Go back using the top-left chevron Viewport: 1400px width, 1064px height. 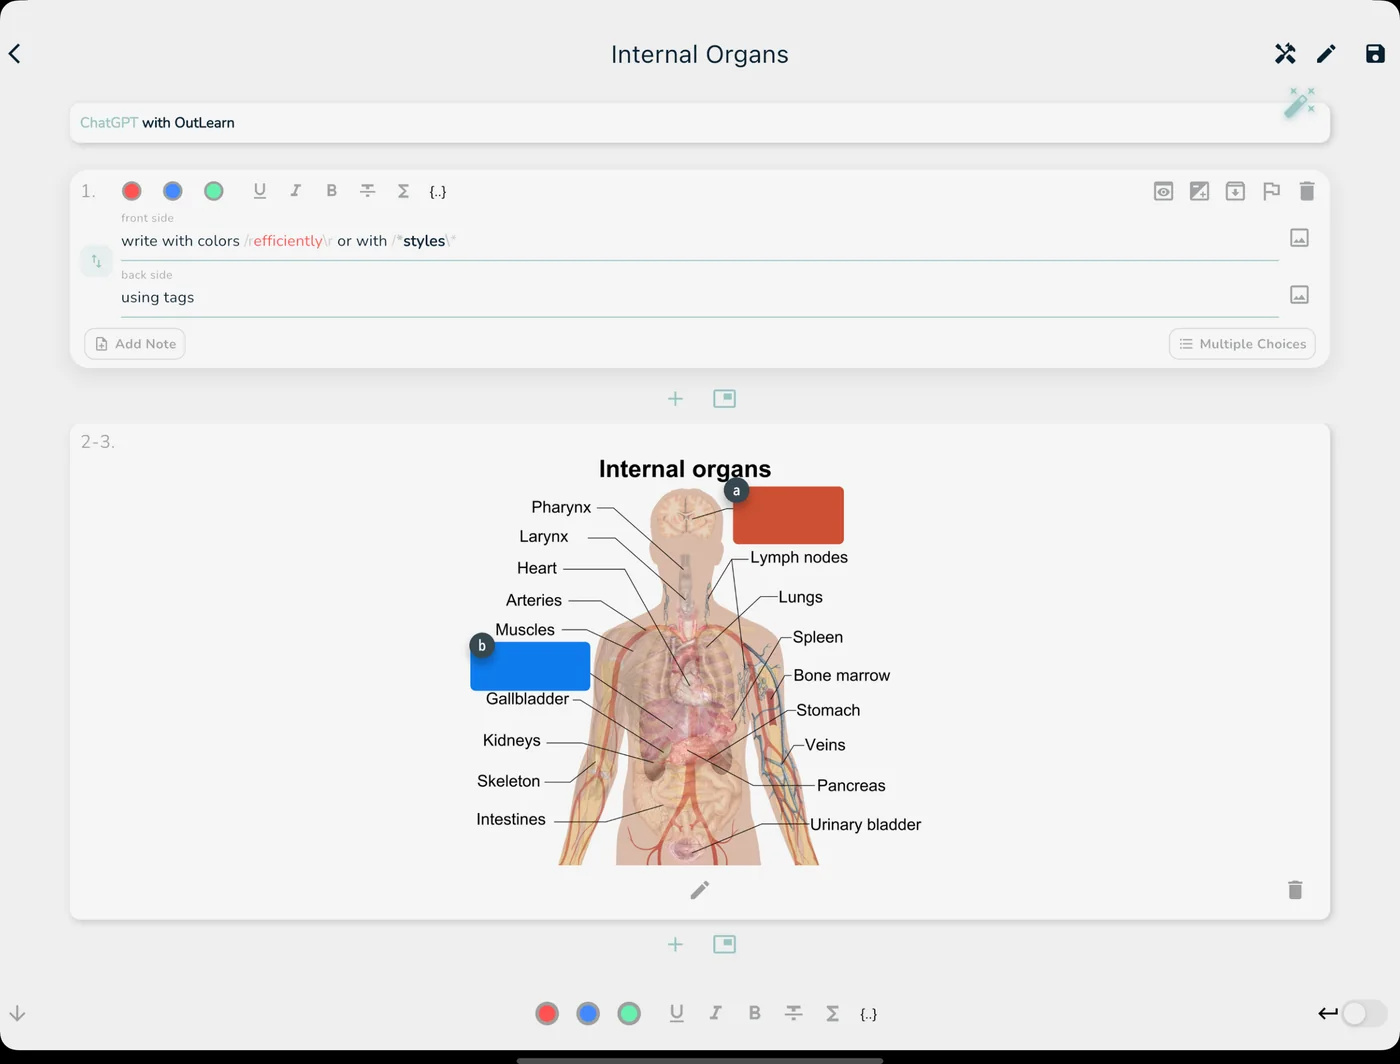click(x=15, y=54)
